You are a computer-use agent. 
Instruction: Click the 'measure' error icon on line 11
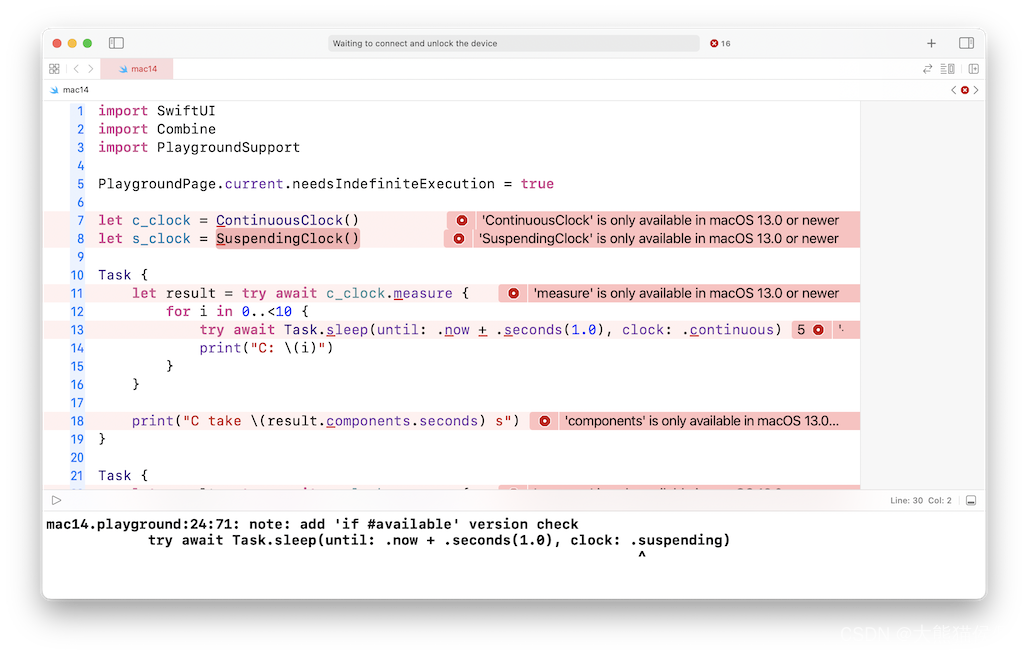coord(513,294)
